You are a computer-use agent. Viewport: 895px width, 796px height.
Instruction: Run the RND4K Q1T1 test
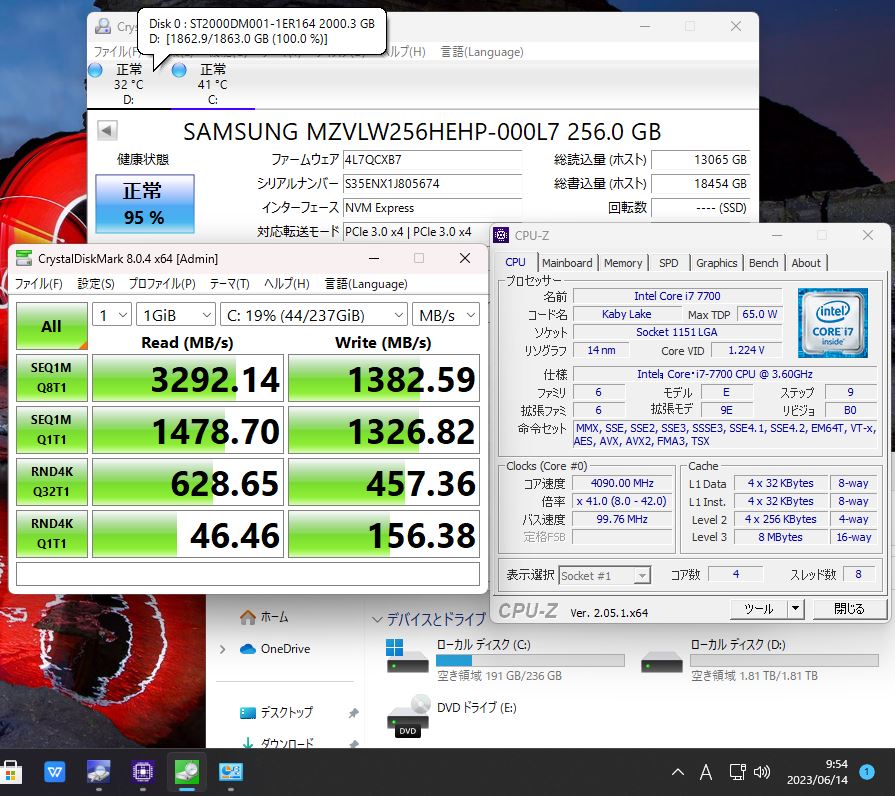(x=51, y=534)
